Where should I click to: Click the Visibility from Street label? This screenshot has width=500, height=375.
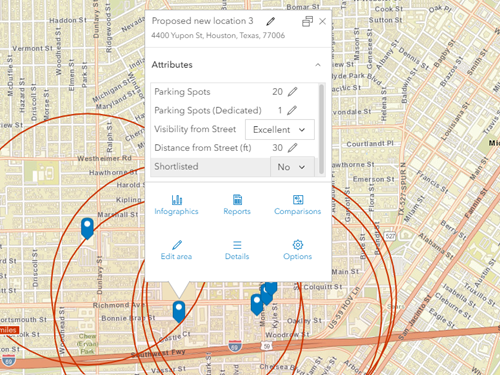195,129
